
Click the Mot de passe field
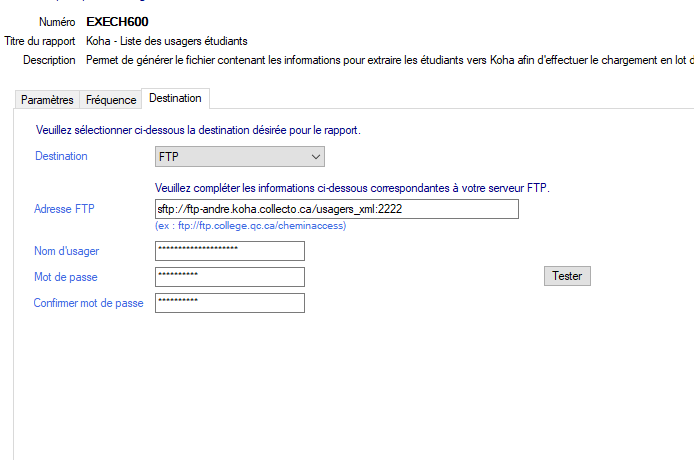pos(230,277)
